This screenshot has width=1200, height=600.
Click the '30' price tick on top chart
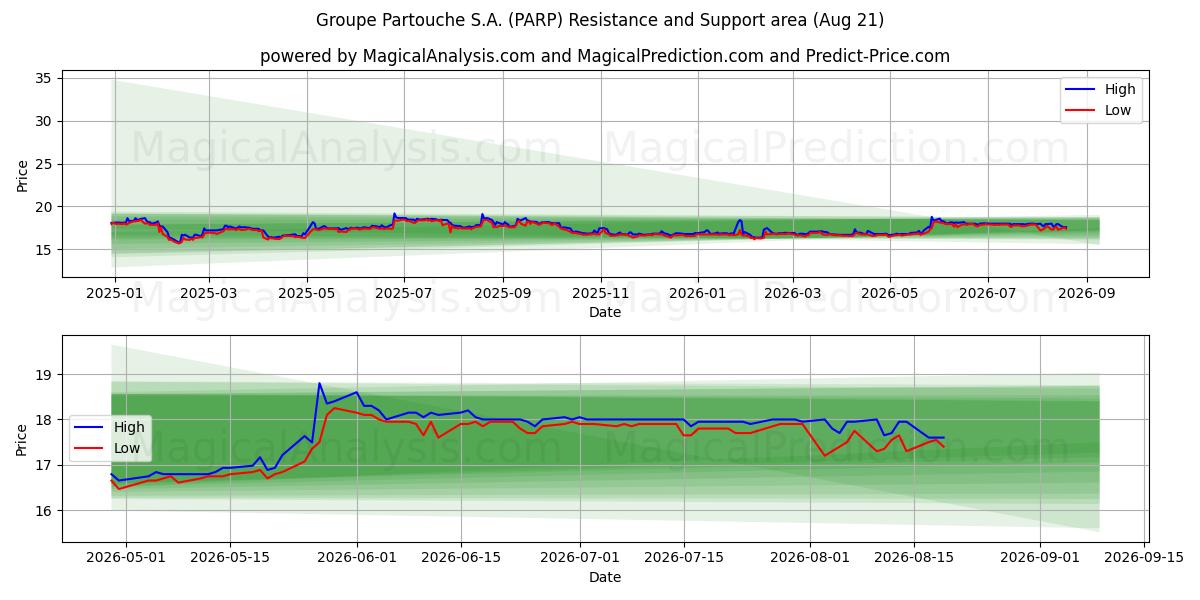tap(44, 121)
